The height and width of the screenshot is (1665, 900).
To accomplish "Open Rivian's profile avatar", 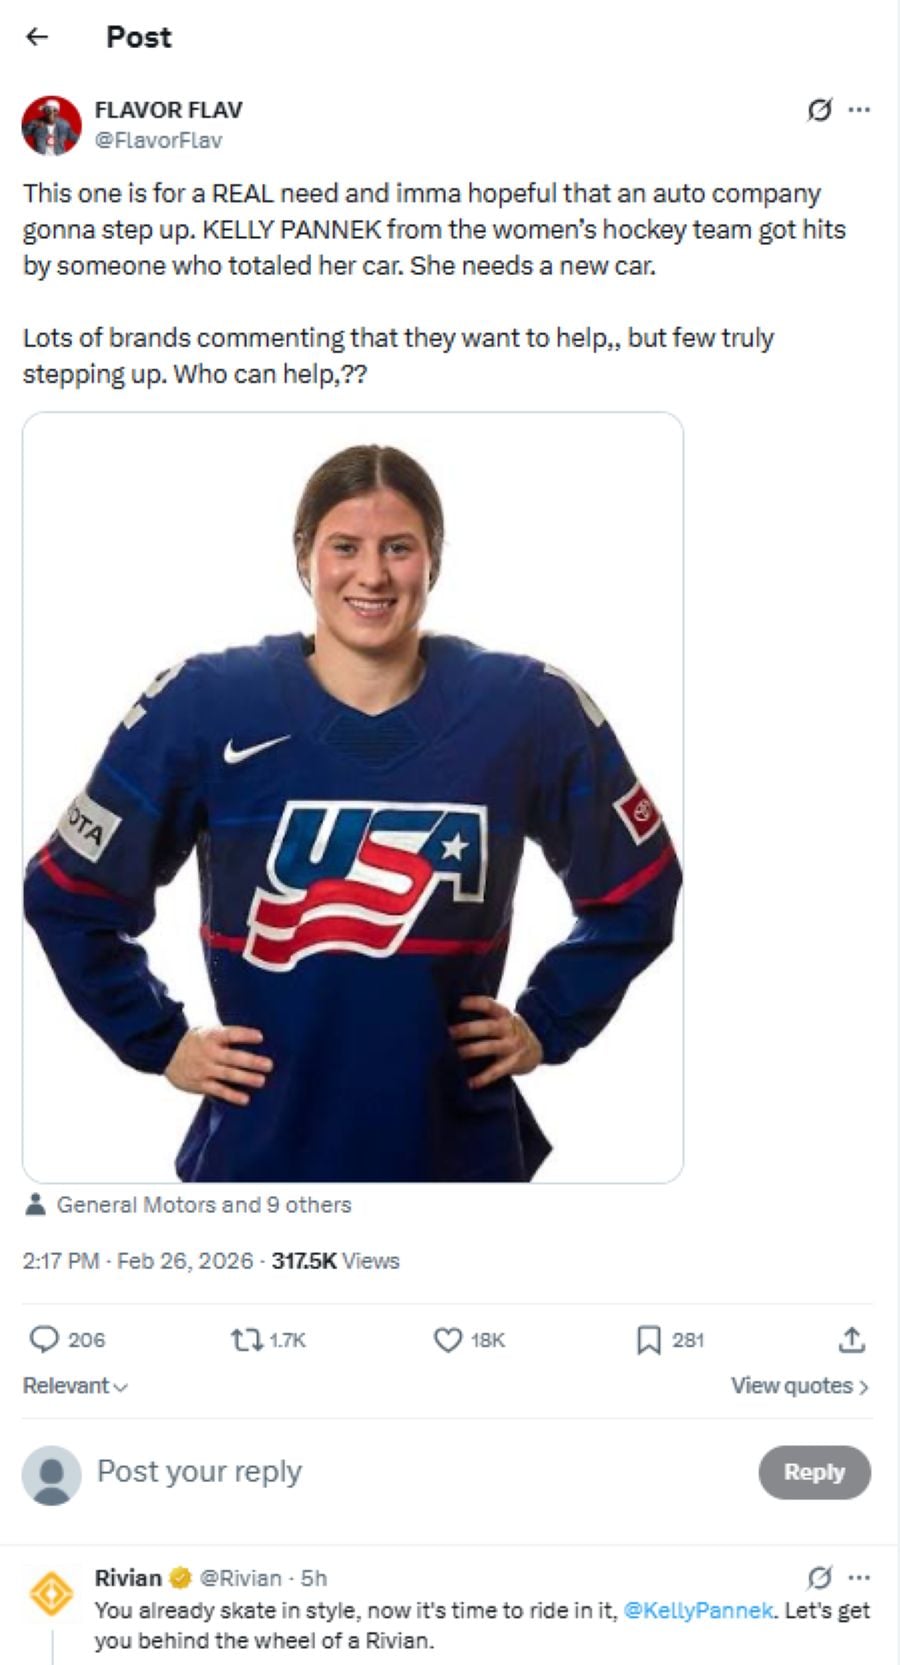I will click(x=51, y=1593).
